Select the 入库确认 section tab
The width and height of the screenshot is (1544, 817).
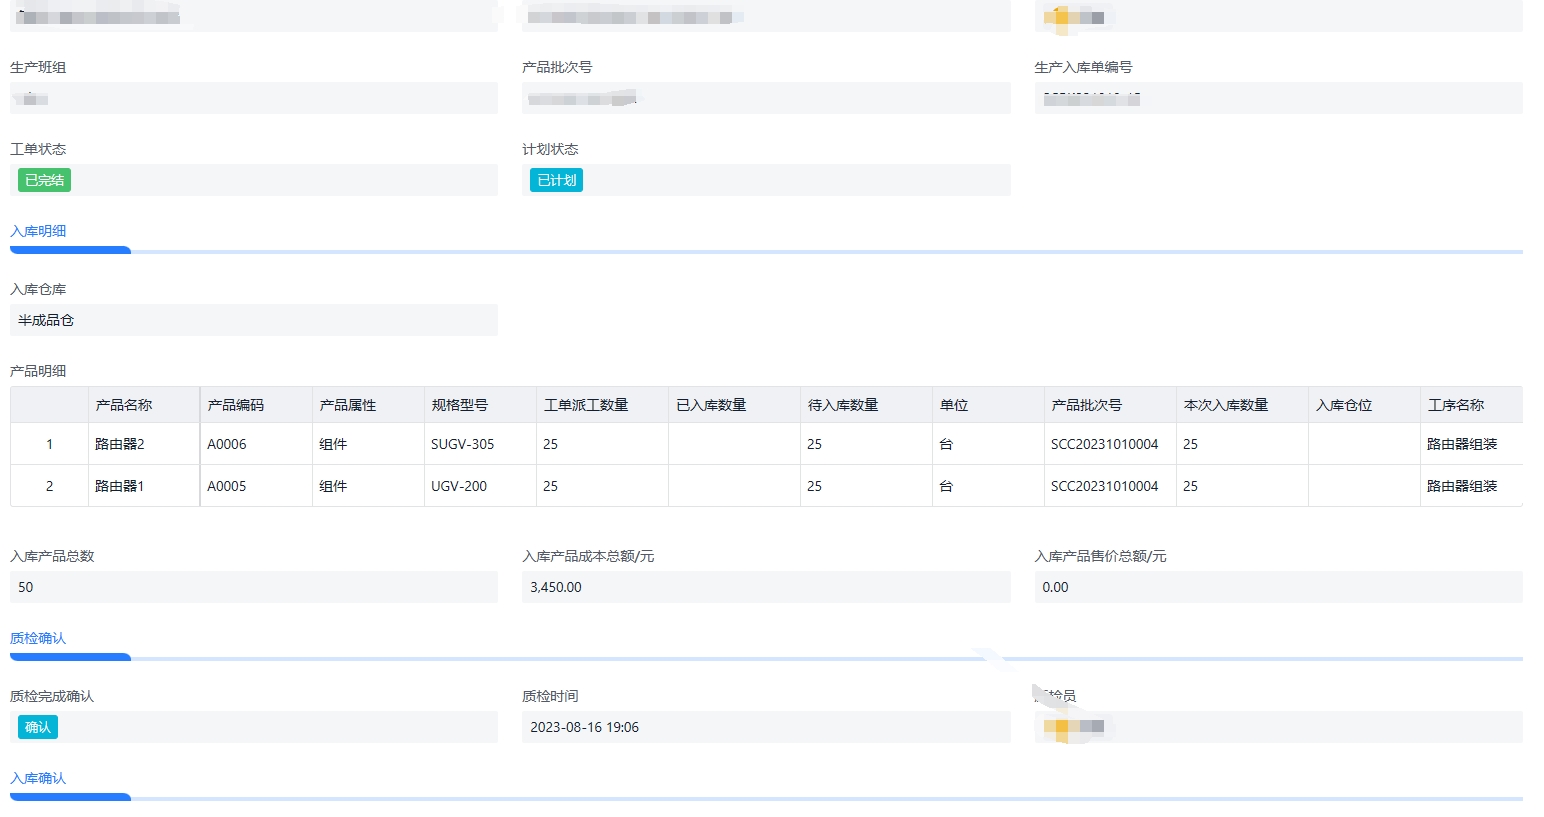pyautogui.click(x=38, y=778)
